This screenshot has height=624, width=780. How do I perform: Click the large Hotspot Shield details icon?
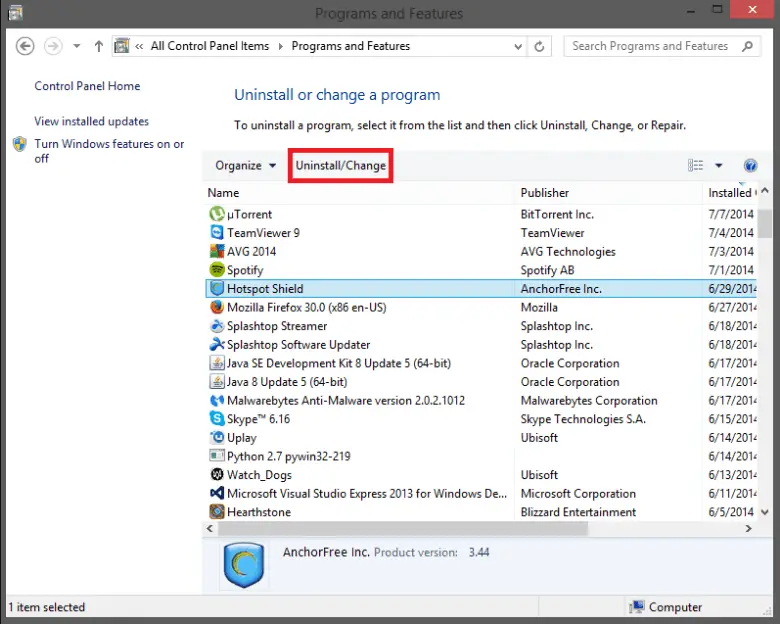(x=244, y=565)
